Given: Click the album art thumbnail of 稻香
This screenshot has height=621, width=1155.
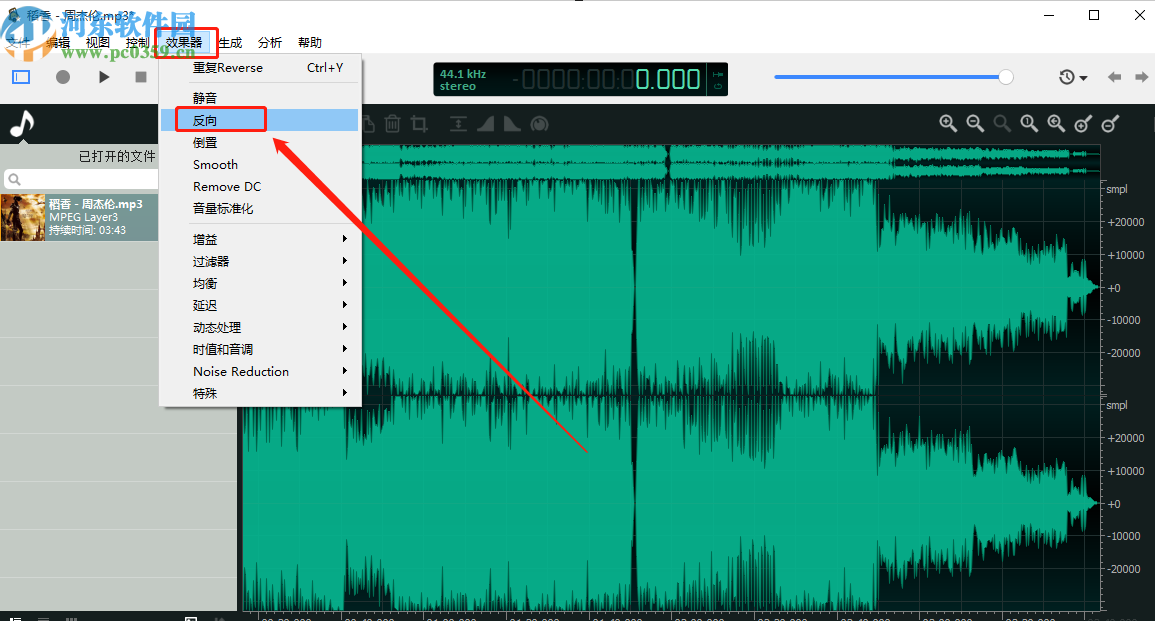Looking at the screenshot, I should coord(23,217).
